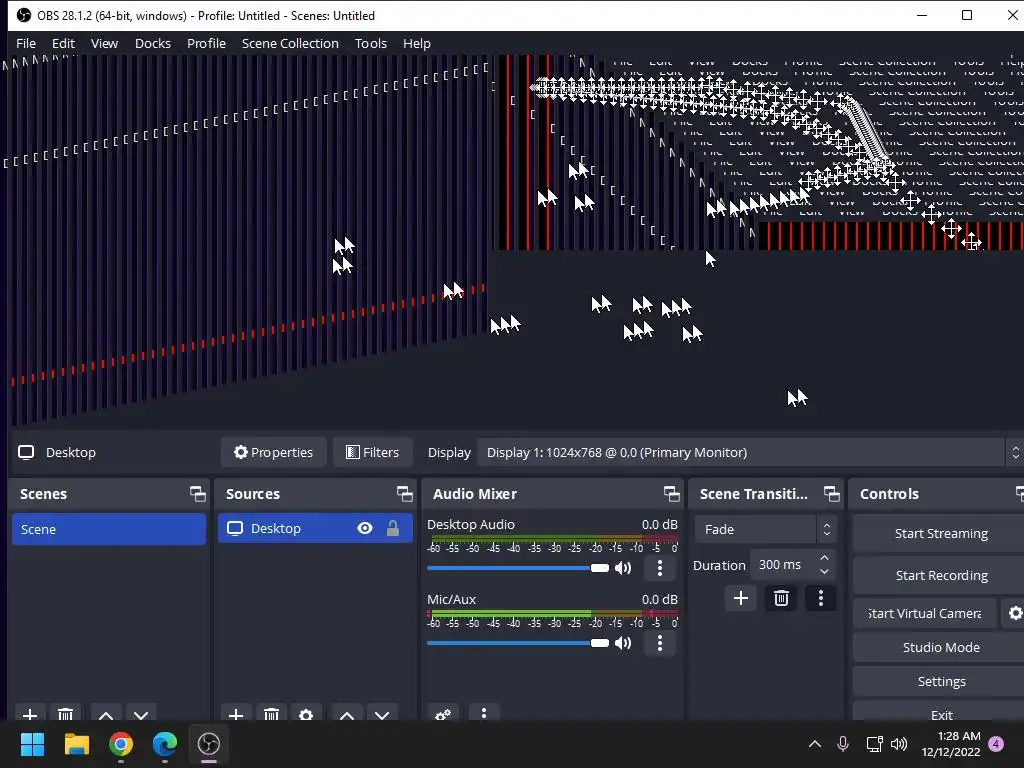Add a configurable transition plus icon

pyautogui.click(x=741, y=598)
